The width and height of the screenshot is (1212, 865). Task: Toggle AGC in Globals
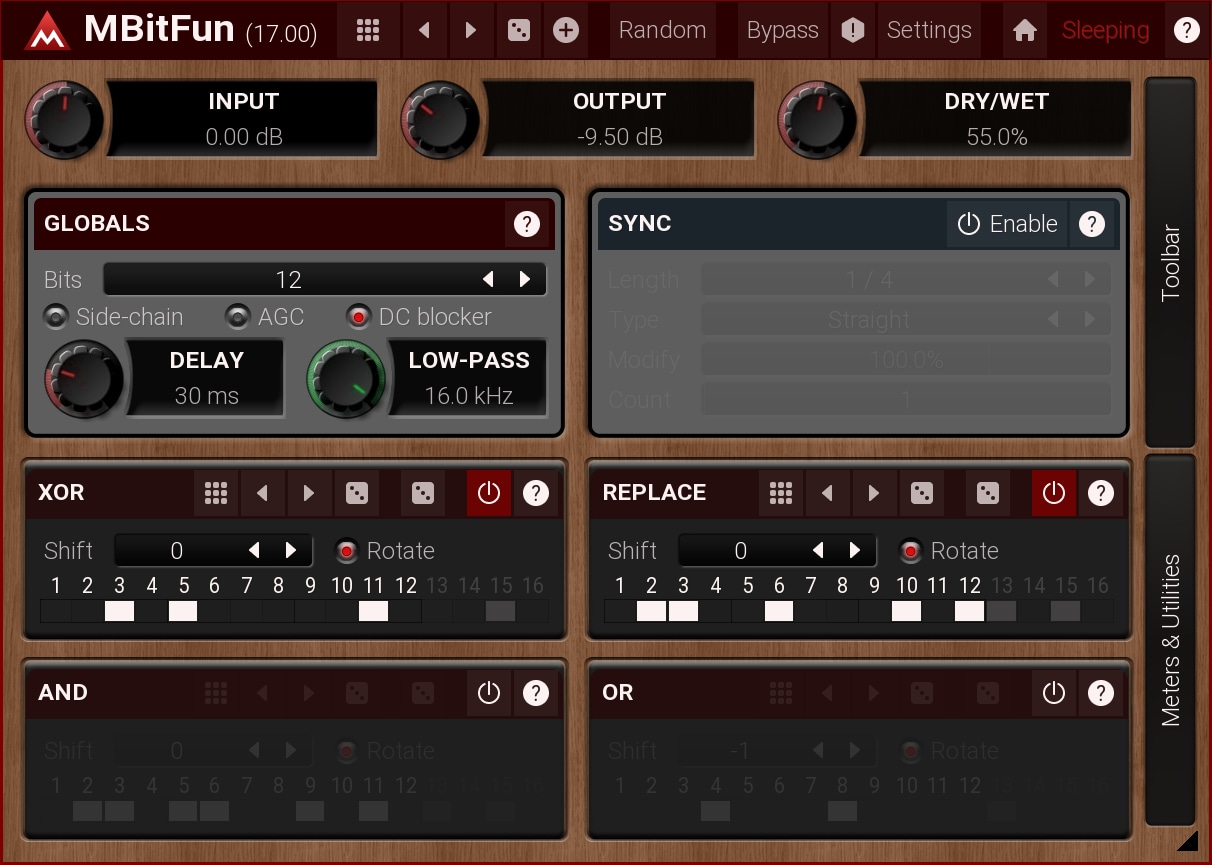tap(237, 317)
